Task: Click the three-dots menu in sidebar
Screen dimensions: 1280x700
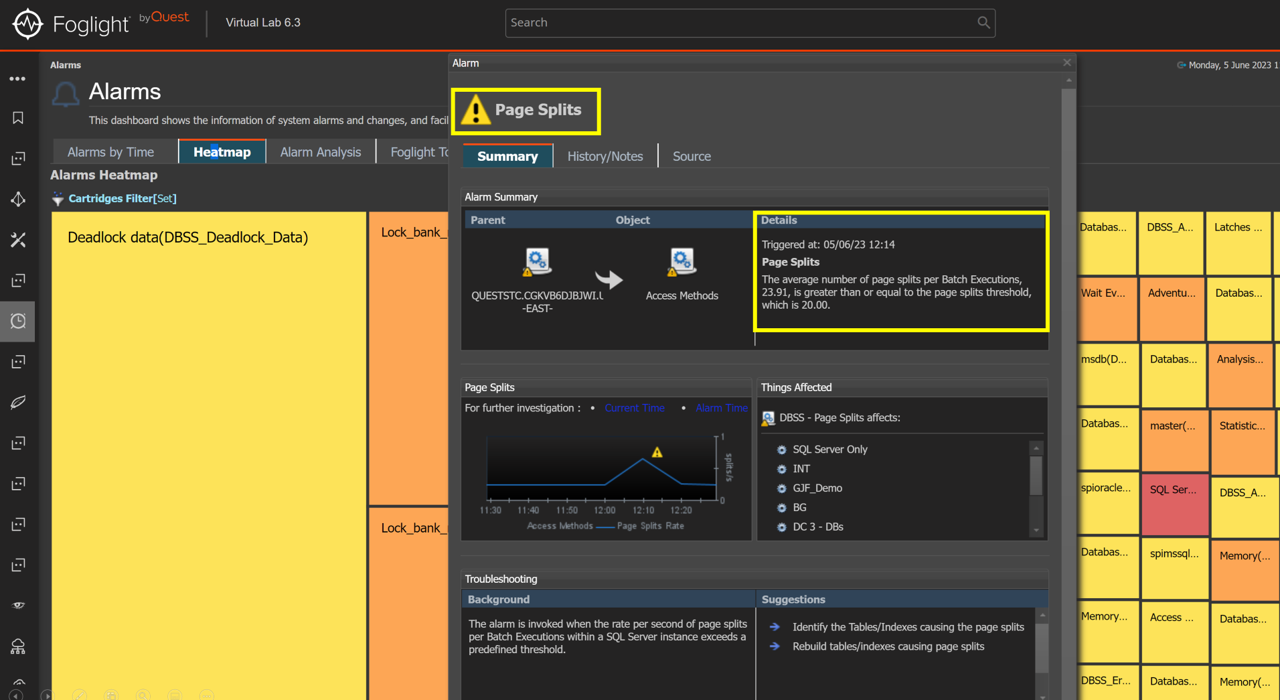Action: coord(18,78)
